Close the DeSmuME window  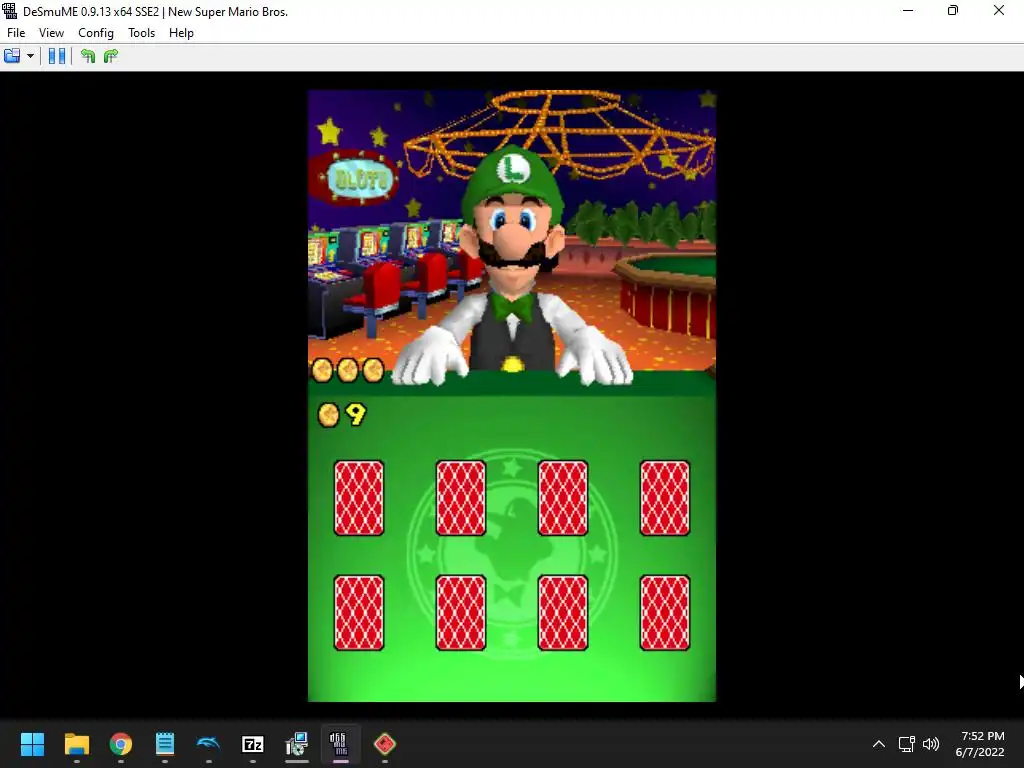[x=999, y=11]
